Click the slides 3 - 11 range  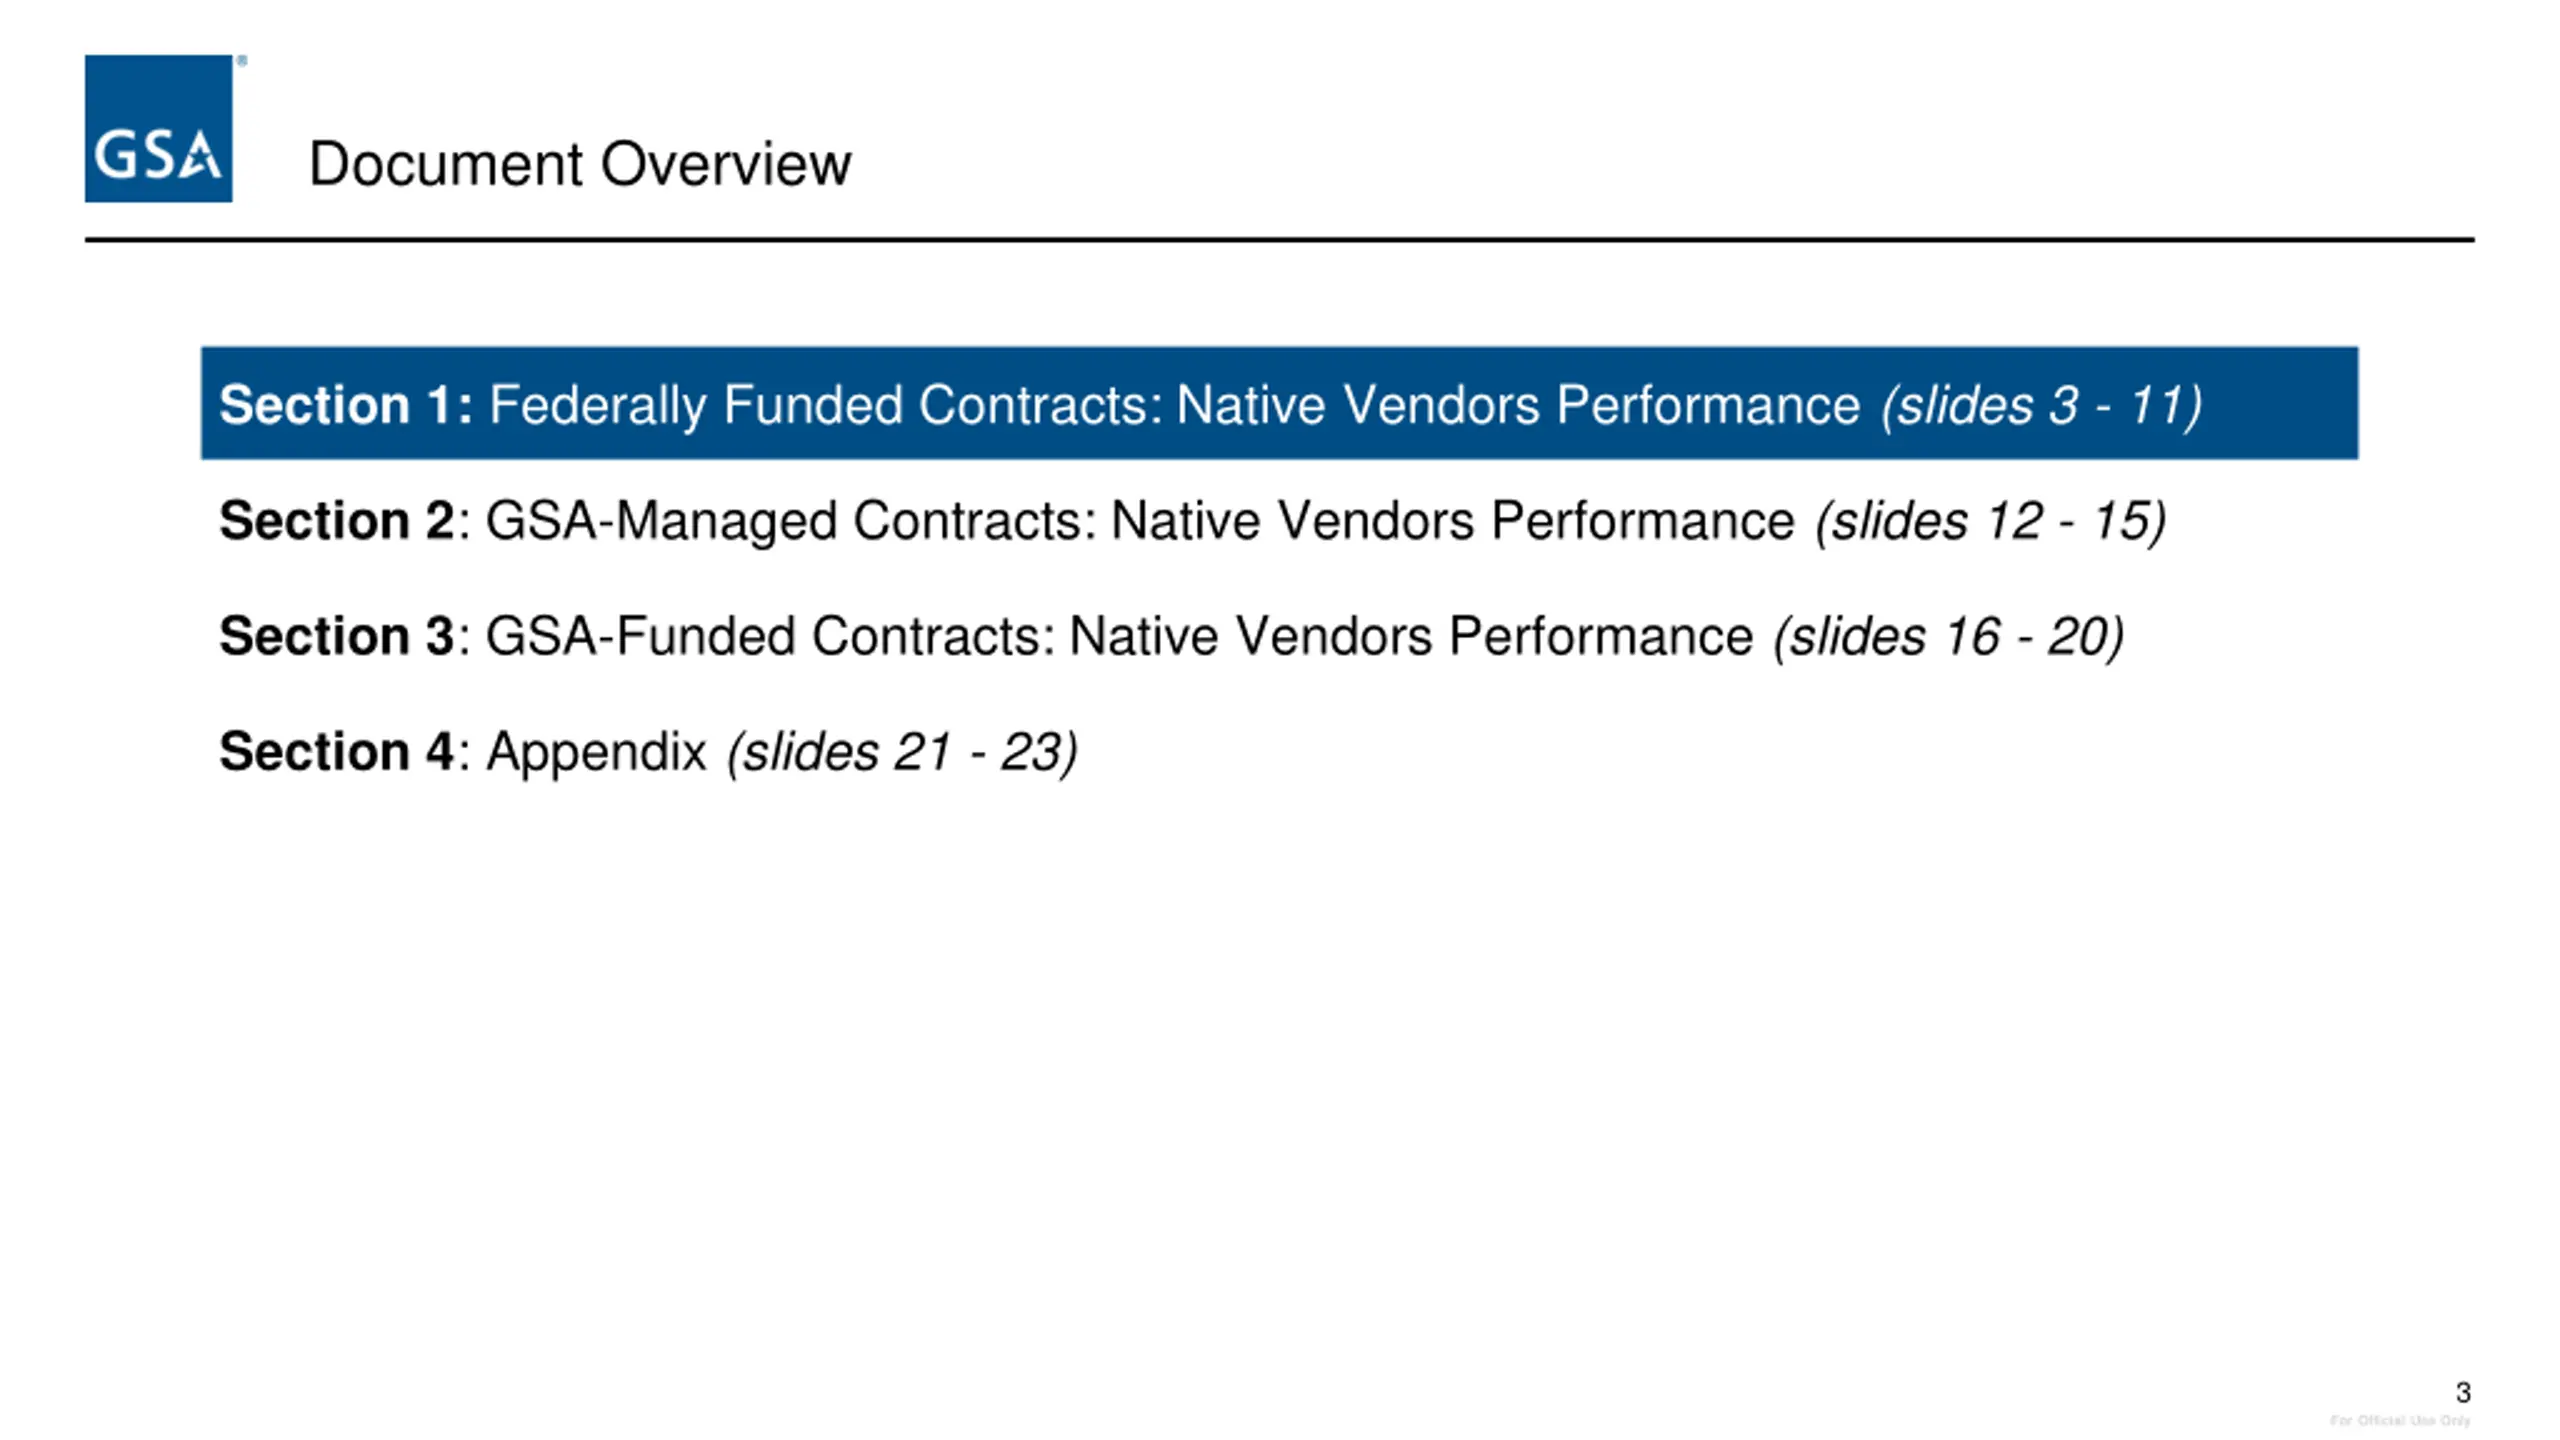(2041, 405)
